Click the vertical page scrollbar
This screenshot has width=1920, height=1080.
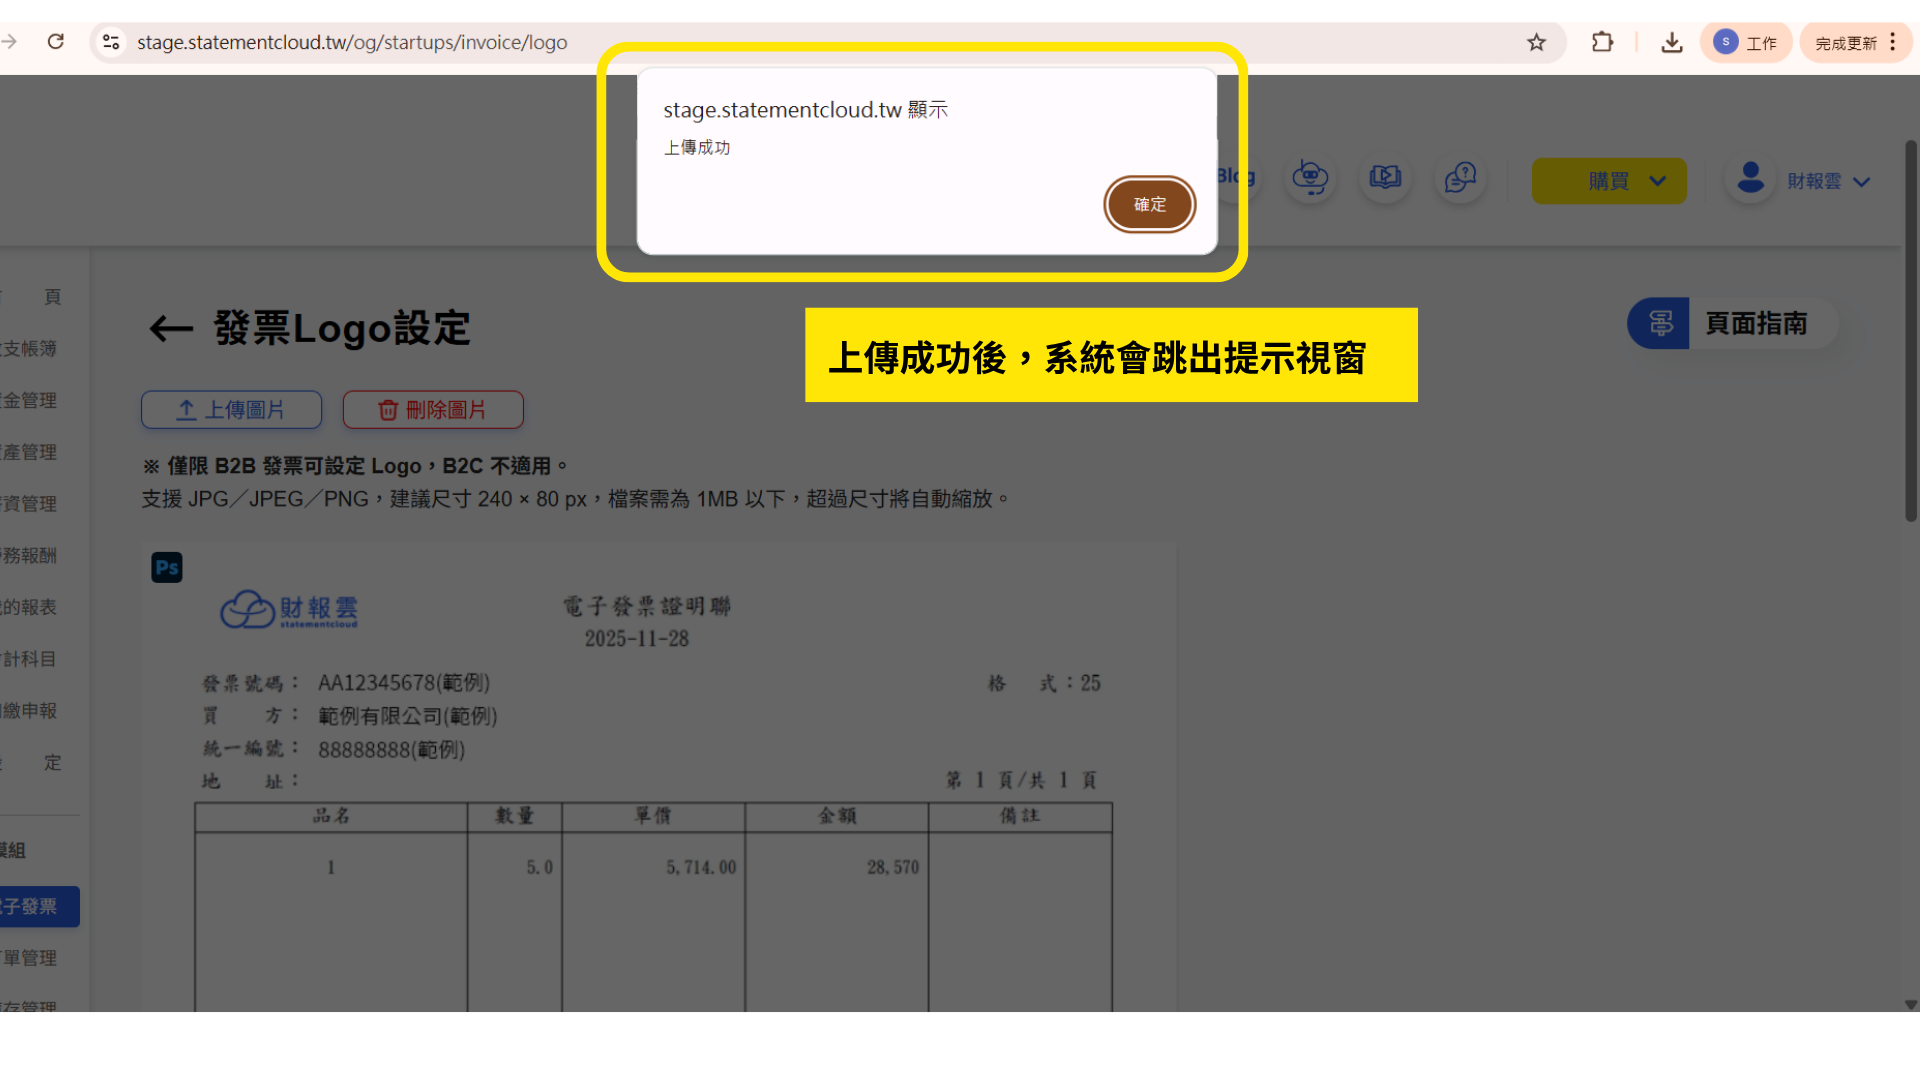pyautogui.click(x=1910, y=330)
